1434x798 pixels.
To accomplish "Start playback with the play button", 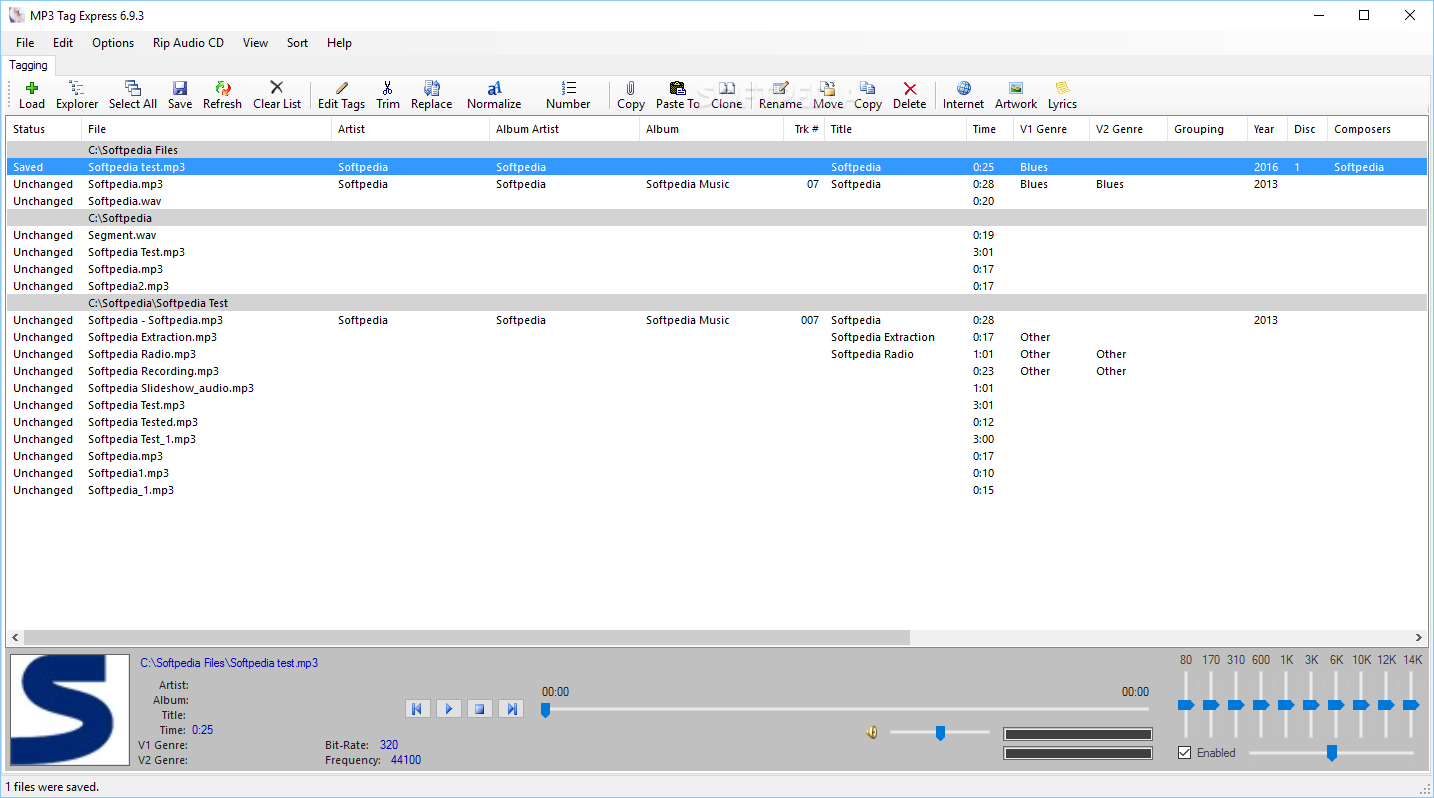I will (x=449, y=709).
